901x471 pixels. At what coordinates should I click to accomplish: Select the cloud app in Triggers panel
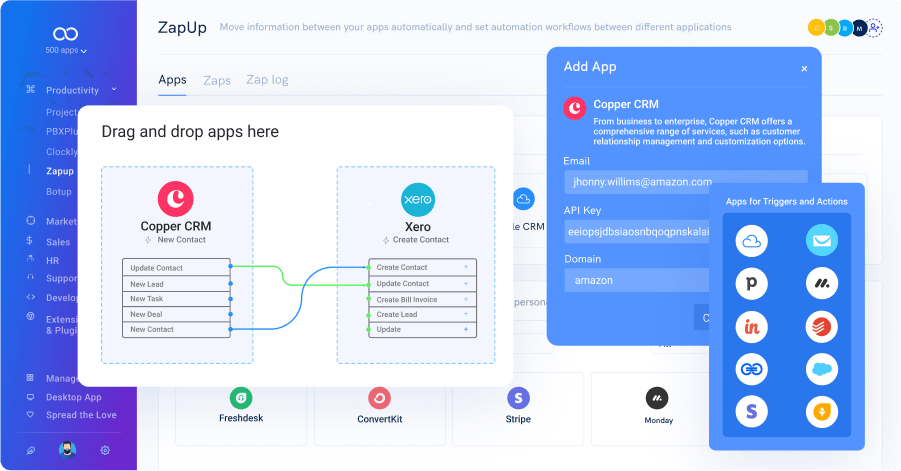[752, 241]
